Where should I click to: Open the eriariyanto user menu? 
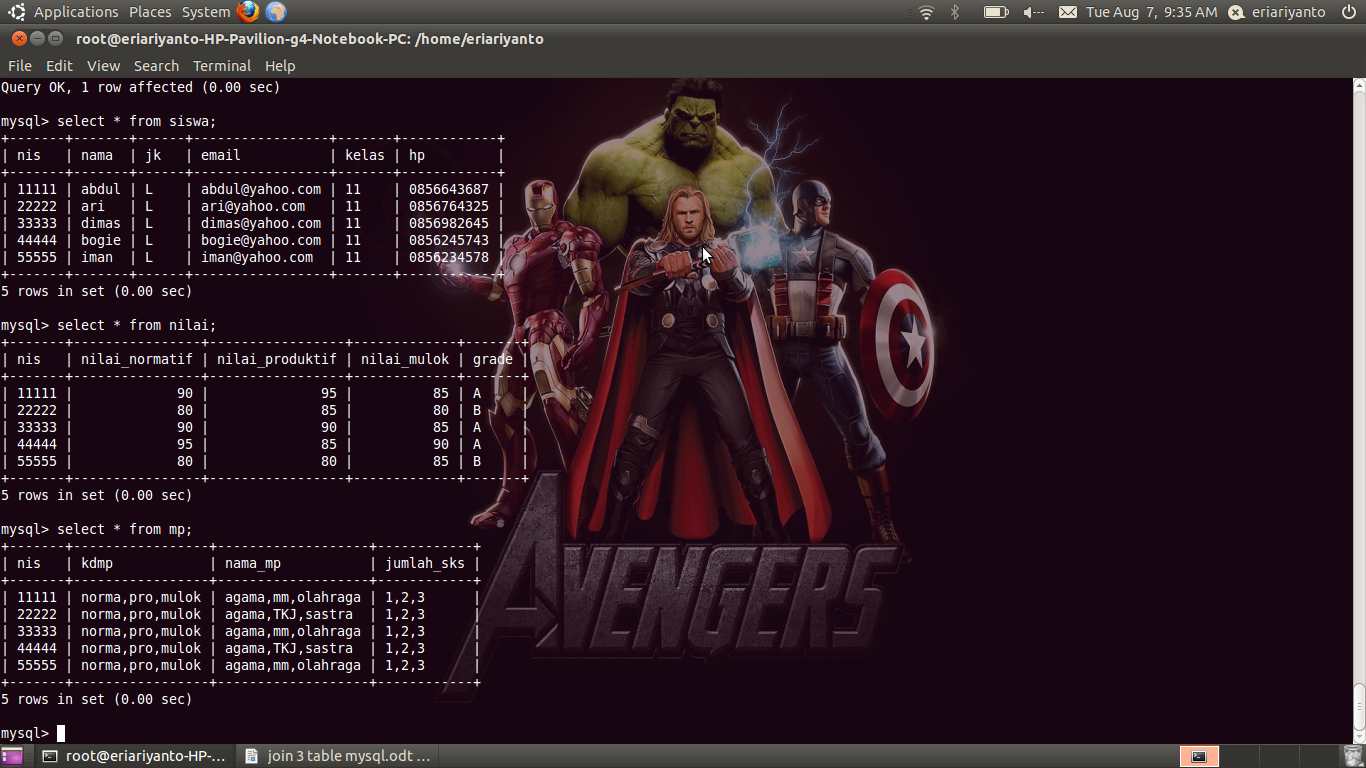click(1288, 12)
